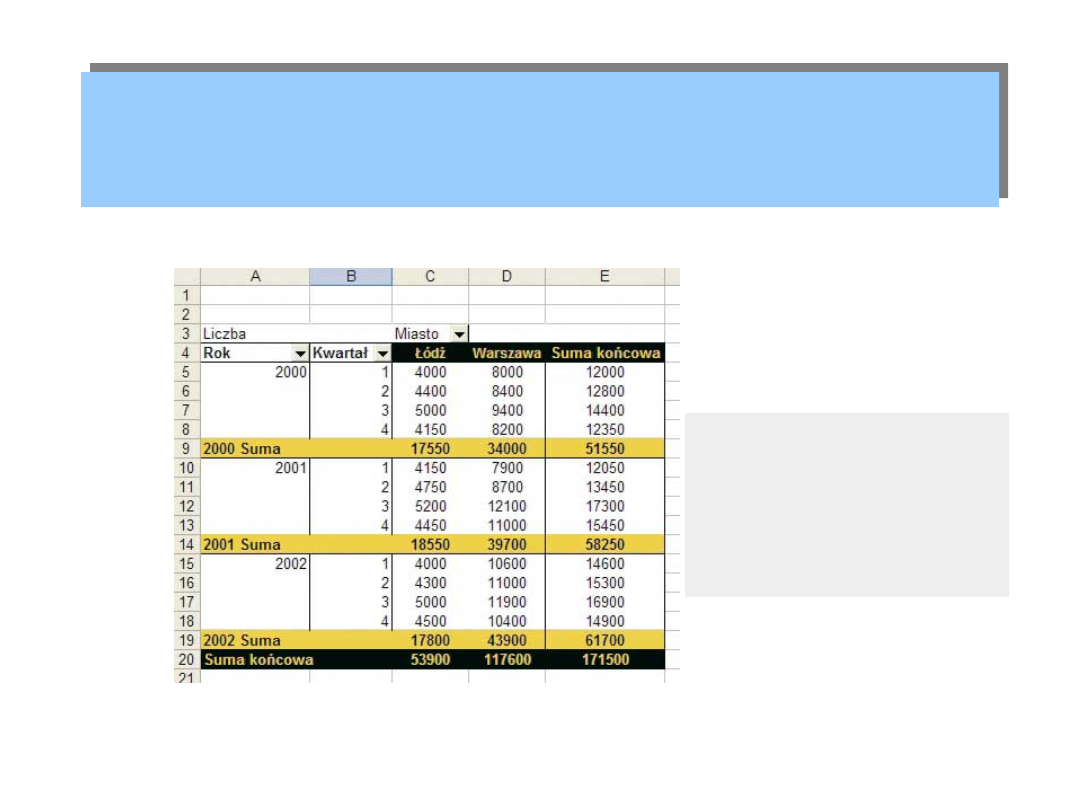Viewport: 1080px width, 810px height.
Task: Select column A header
Action: pos(255,277)
